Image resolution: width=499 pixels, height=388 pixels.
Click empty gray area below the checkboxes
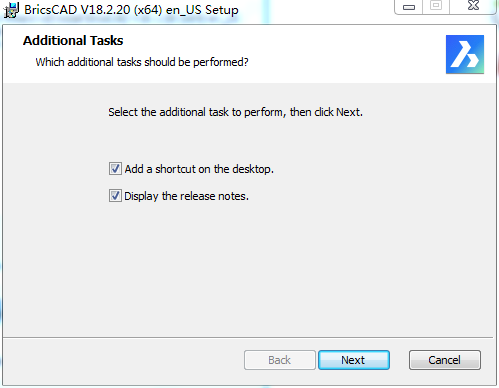tap(248, 267)
